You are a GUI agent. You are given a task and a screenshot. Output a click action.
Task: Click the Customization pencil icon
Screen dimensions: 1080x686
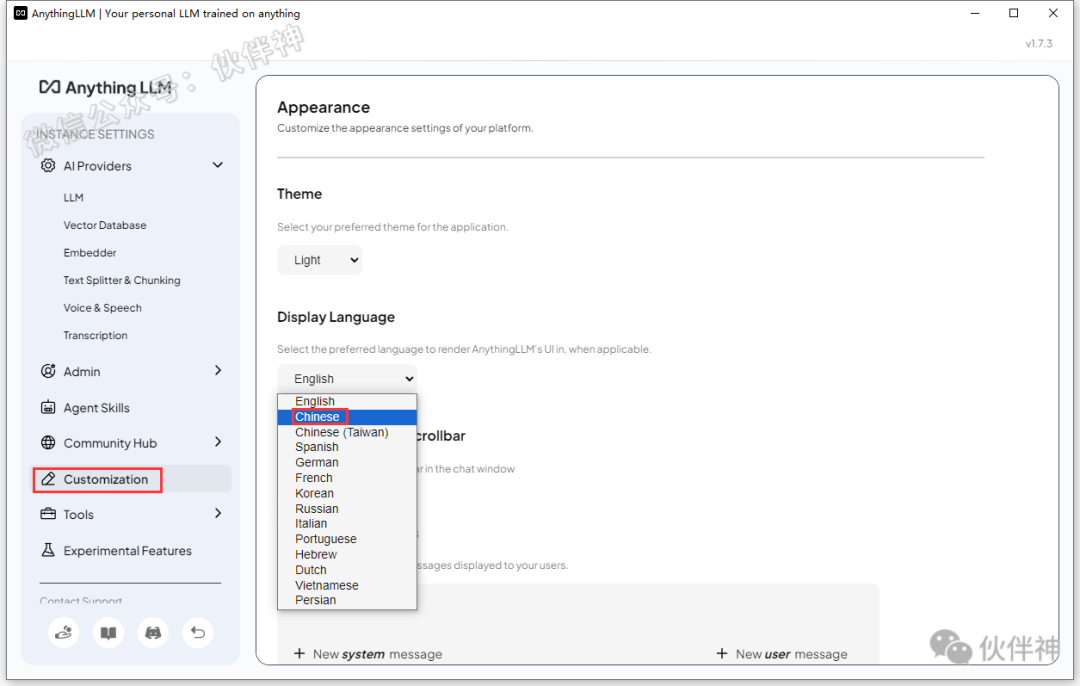pyautogui.click(x=48, y=479)
